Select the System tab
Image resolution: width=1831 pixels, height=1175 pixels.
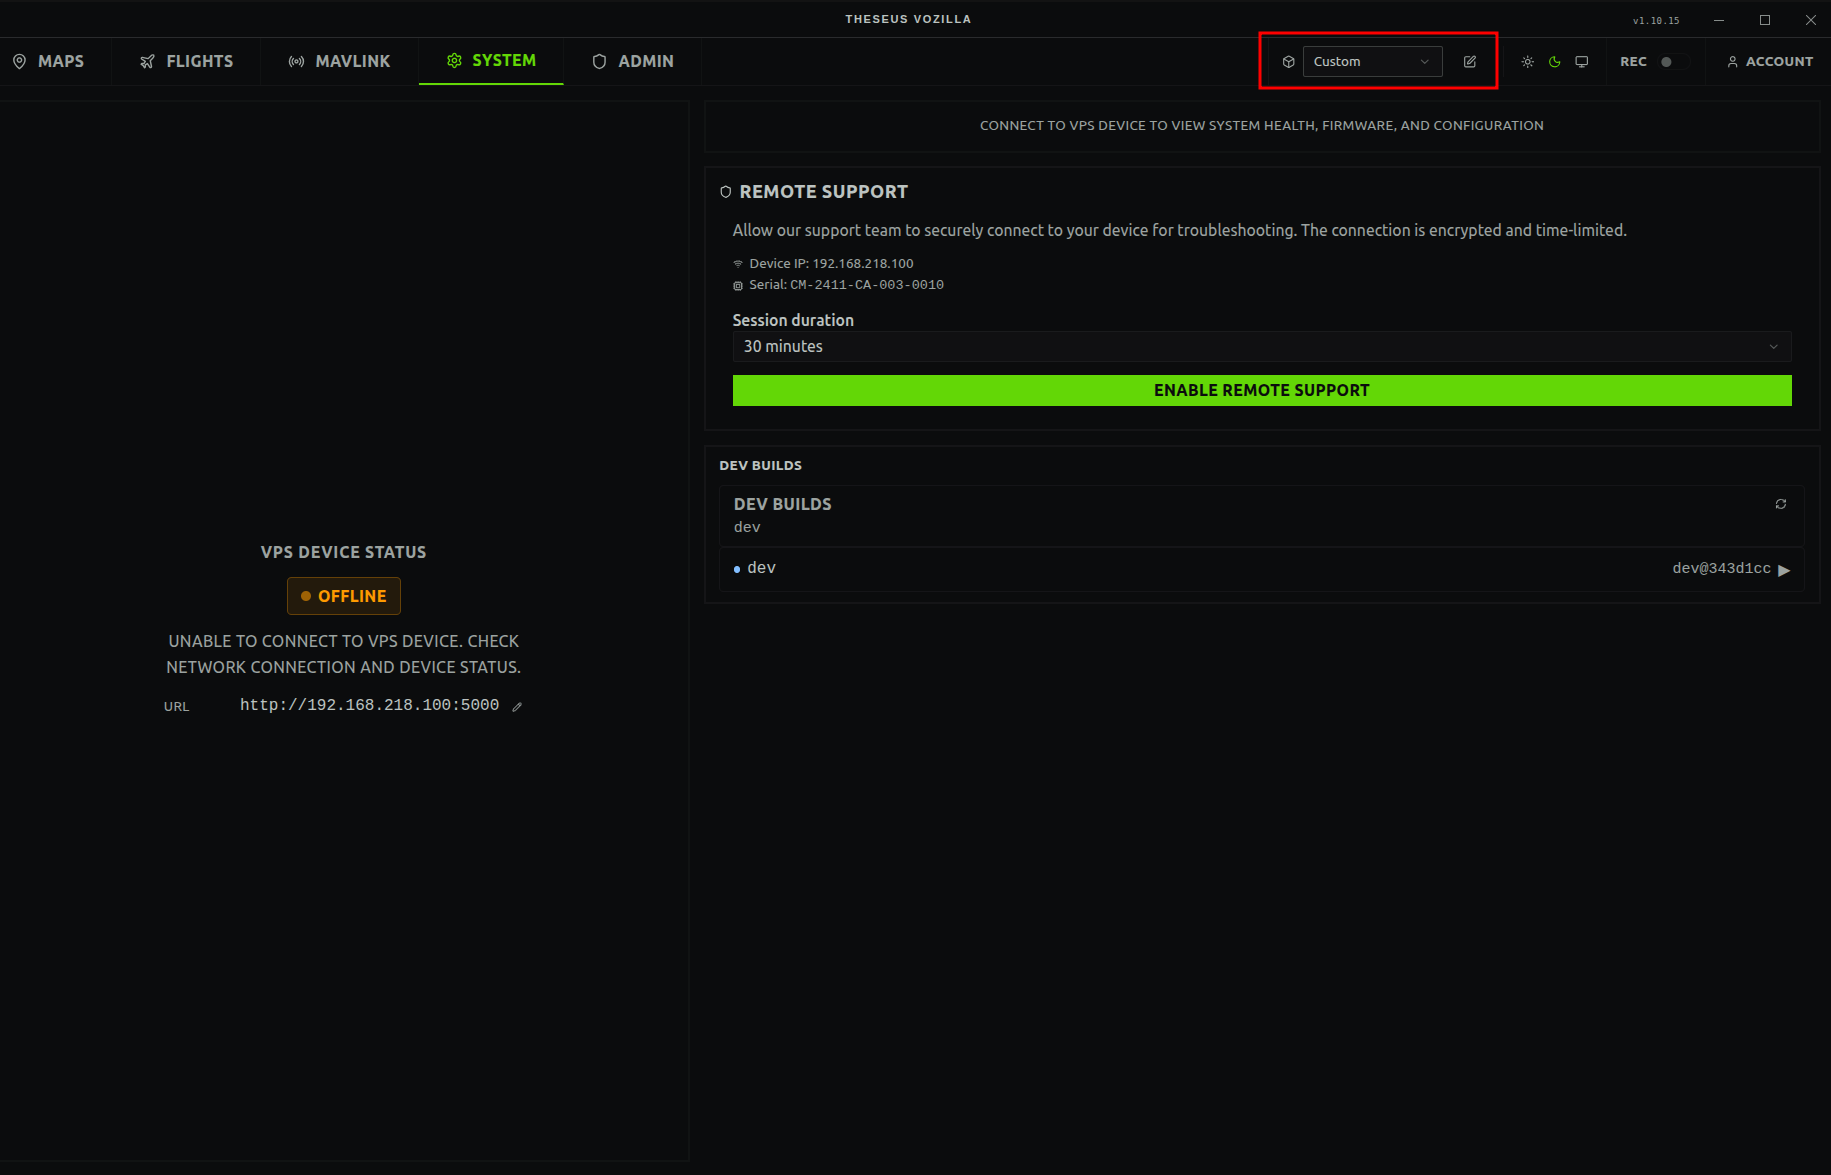pyautogui.click(x=491, y=61)
